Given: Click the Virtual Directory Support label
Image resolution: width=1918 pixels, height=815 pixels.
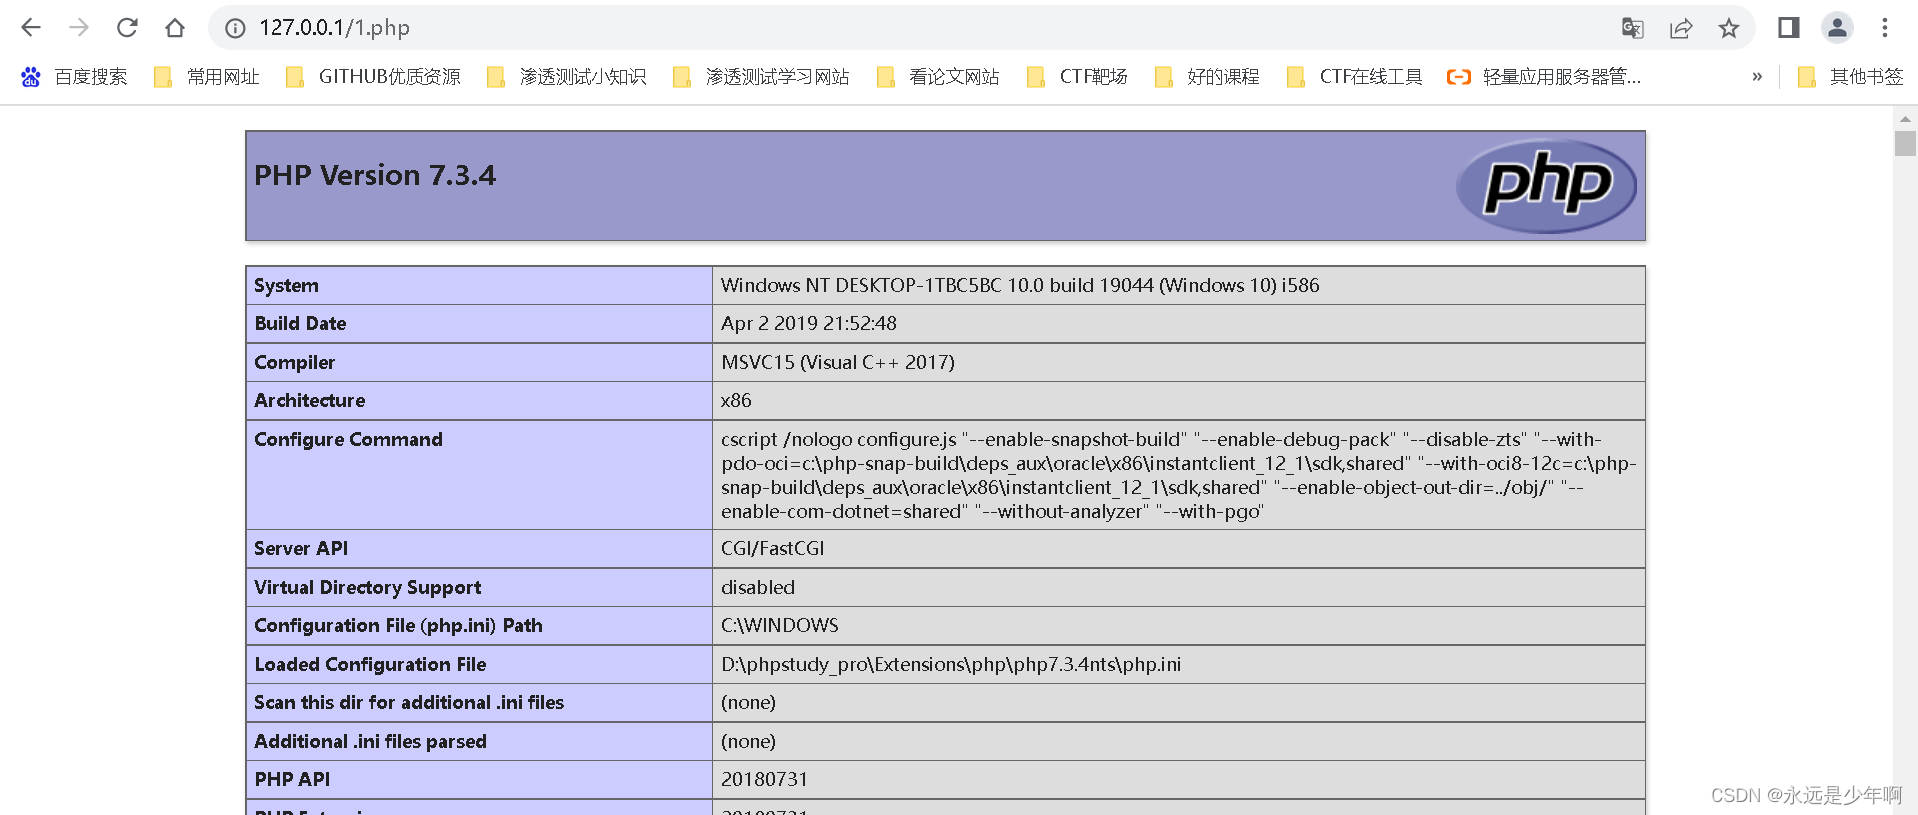Looking at the screenshot, I should click(367, 587).
